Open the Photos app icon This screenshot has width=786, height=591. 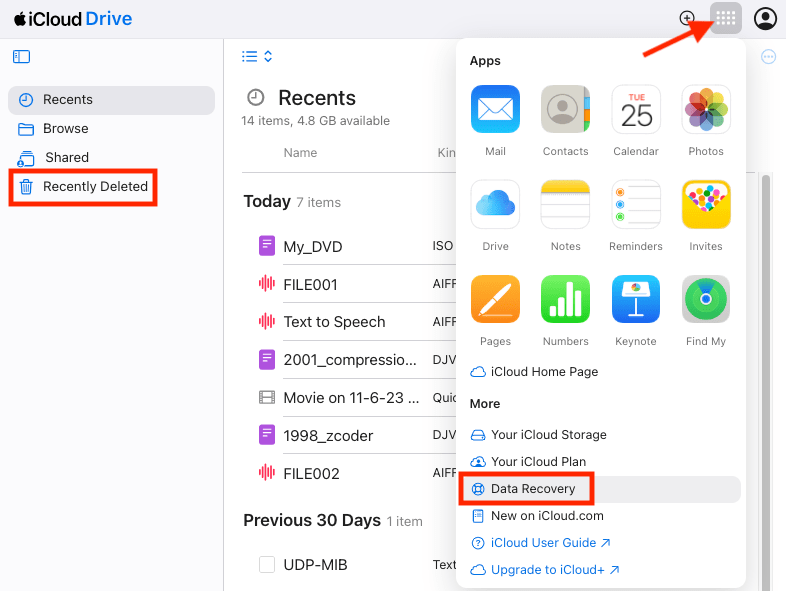click(706, 109)
